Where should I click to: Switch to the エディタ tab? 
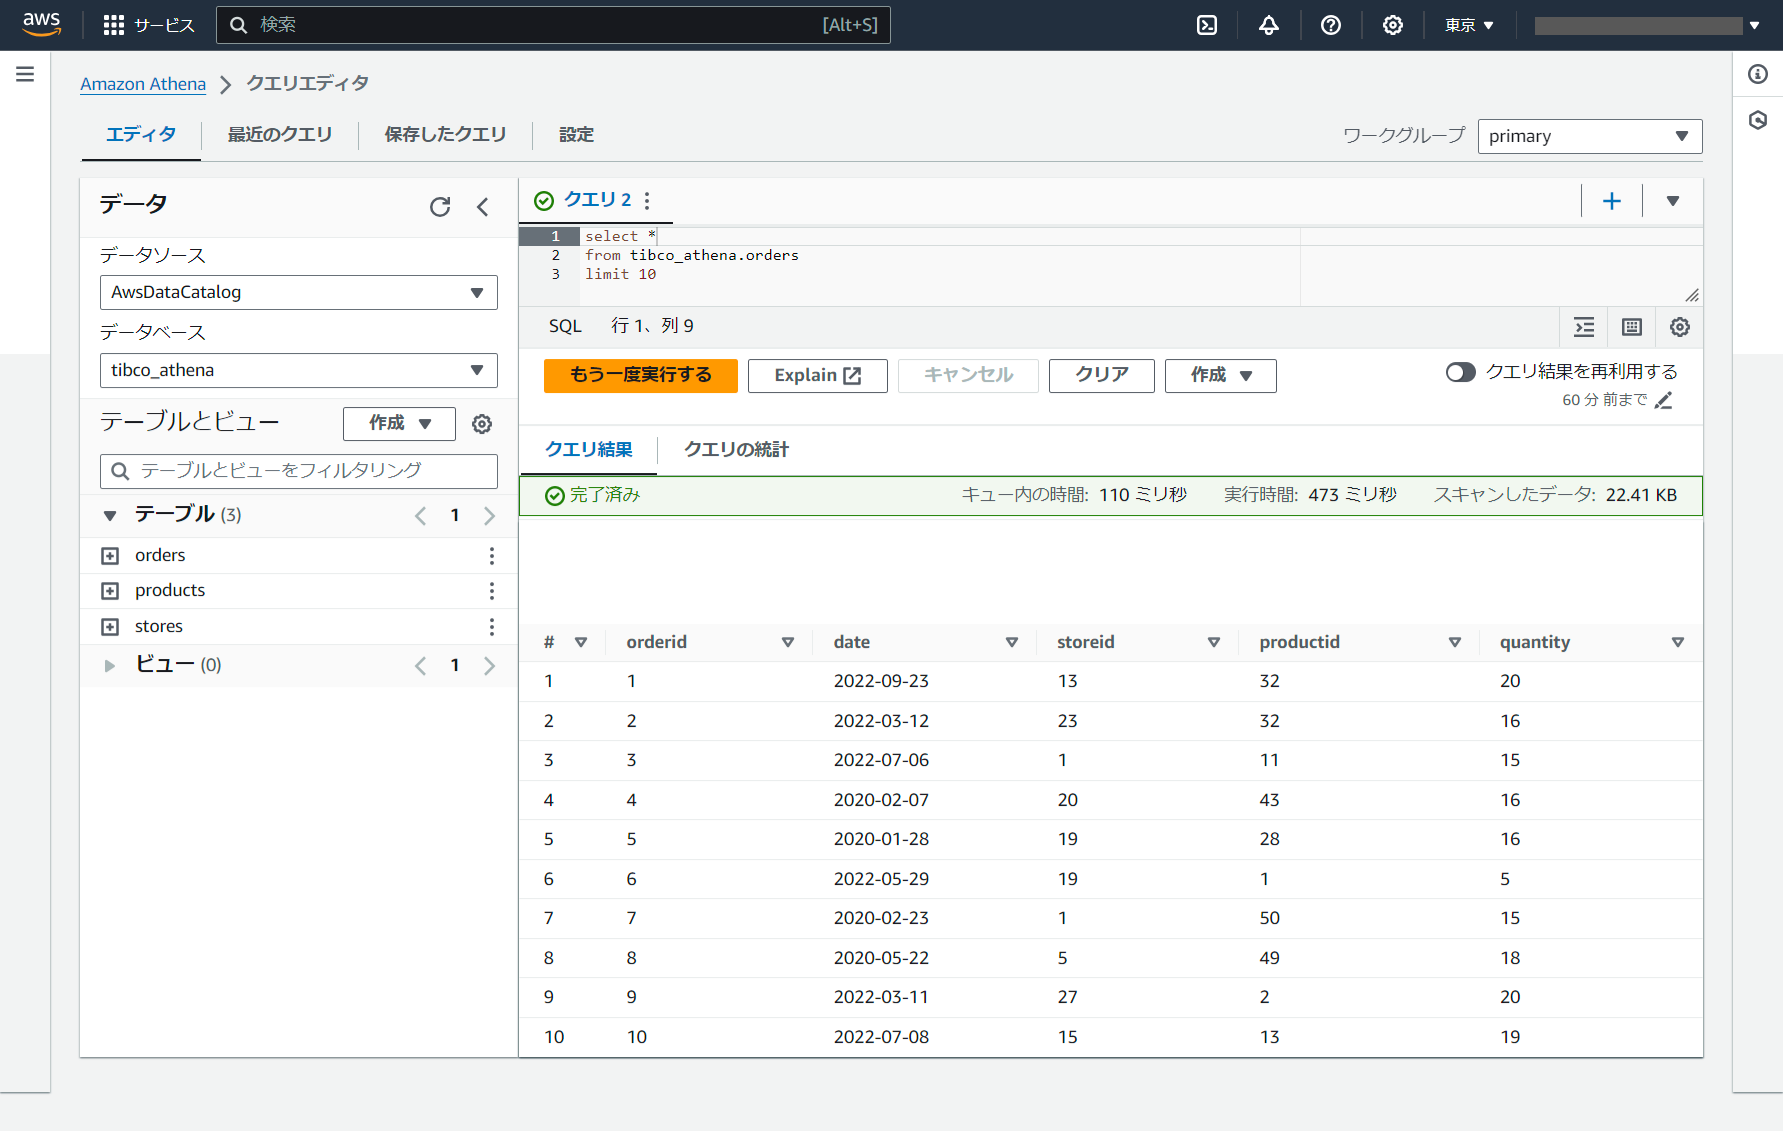point(141,134)
